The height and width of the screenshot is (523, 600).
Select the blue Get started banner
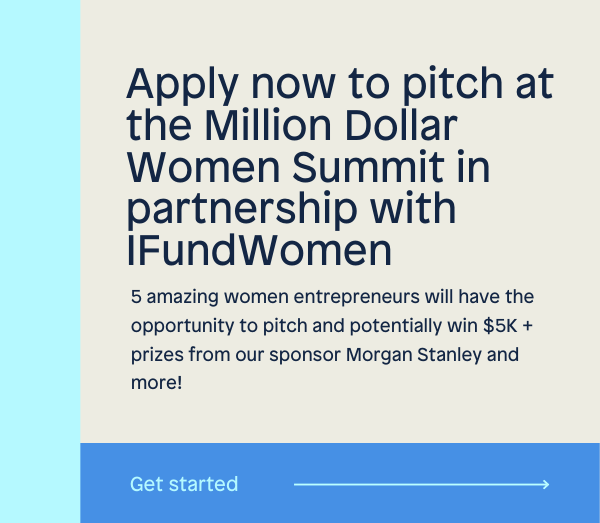[340, 483]
